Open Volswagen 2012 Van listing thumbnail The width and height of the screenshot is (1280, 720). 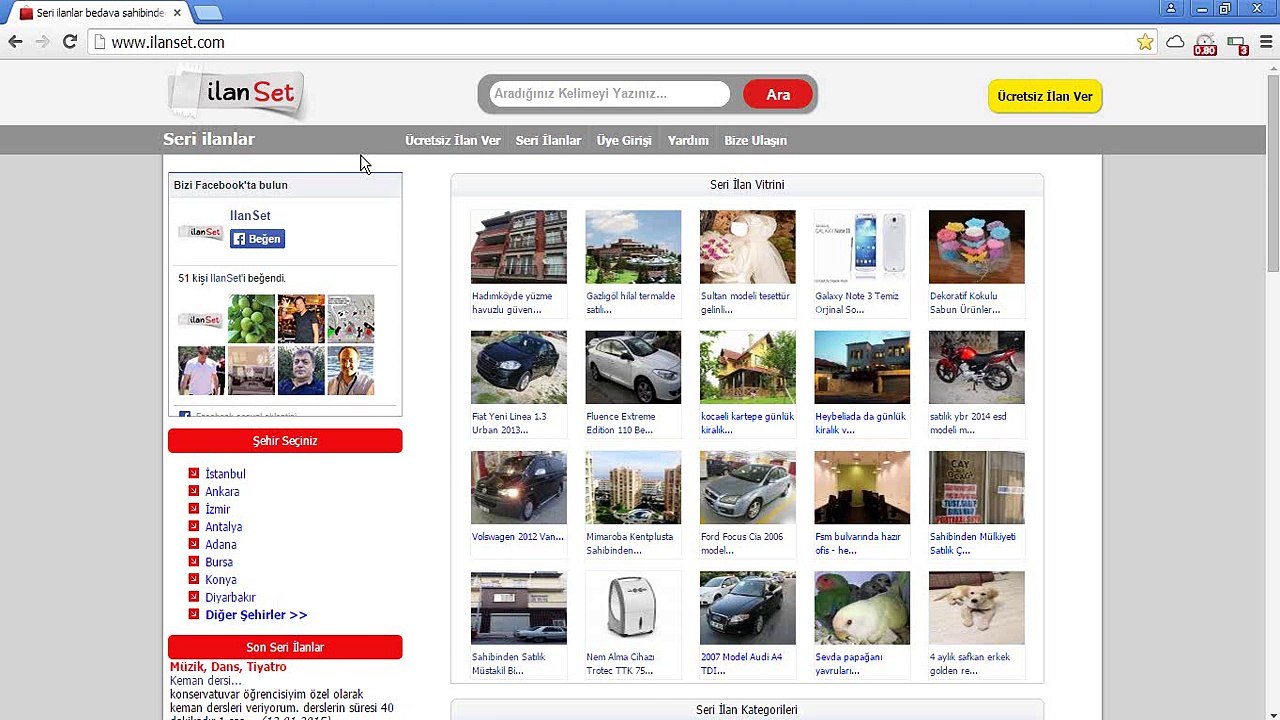tap(518, 488)
